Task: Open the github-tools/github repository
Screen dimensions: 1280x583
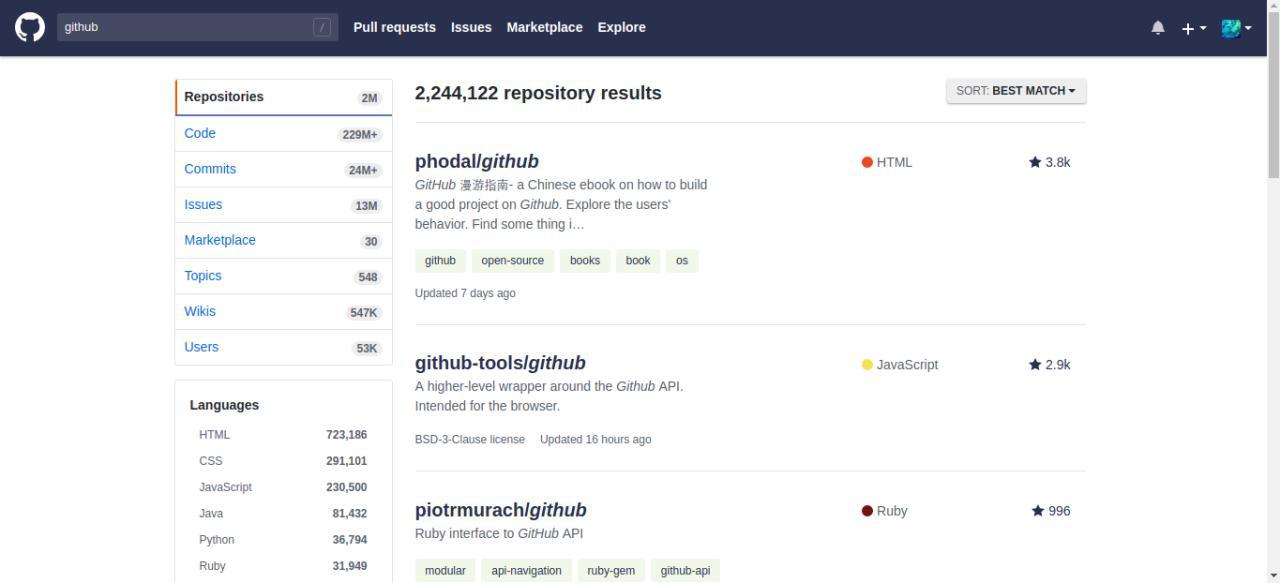Action: tap(500, 363)
